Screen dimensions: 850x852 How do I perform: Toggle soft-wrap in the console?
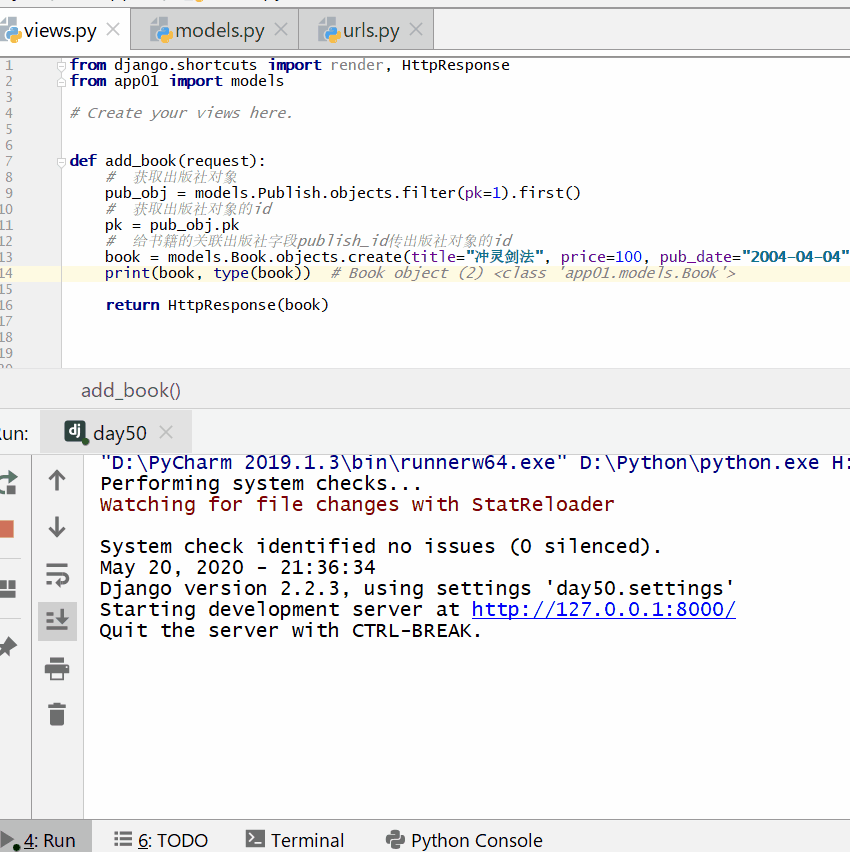tap(57, 575)
